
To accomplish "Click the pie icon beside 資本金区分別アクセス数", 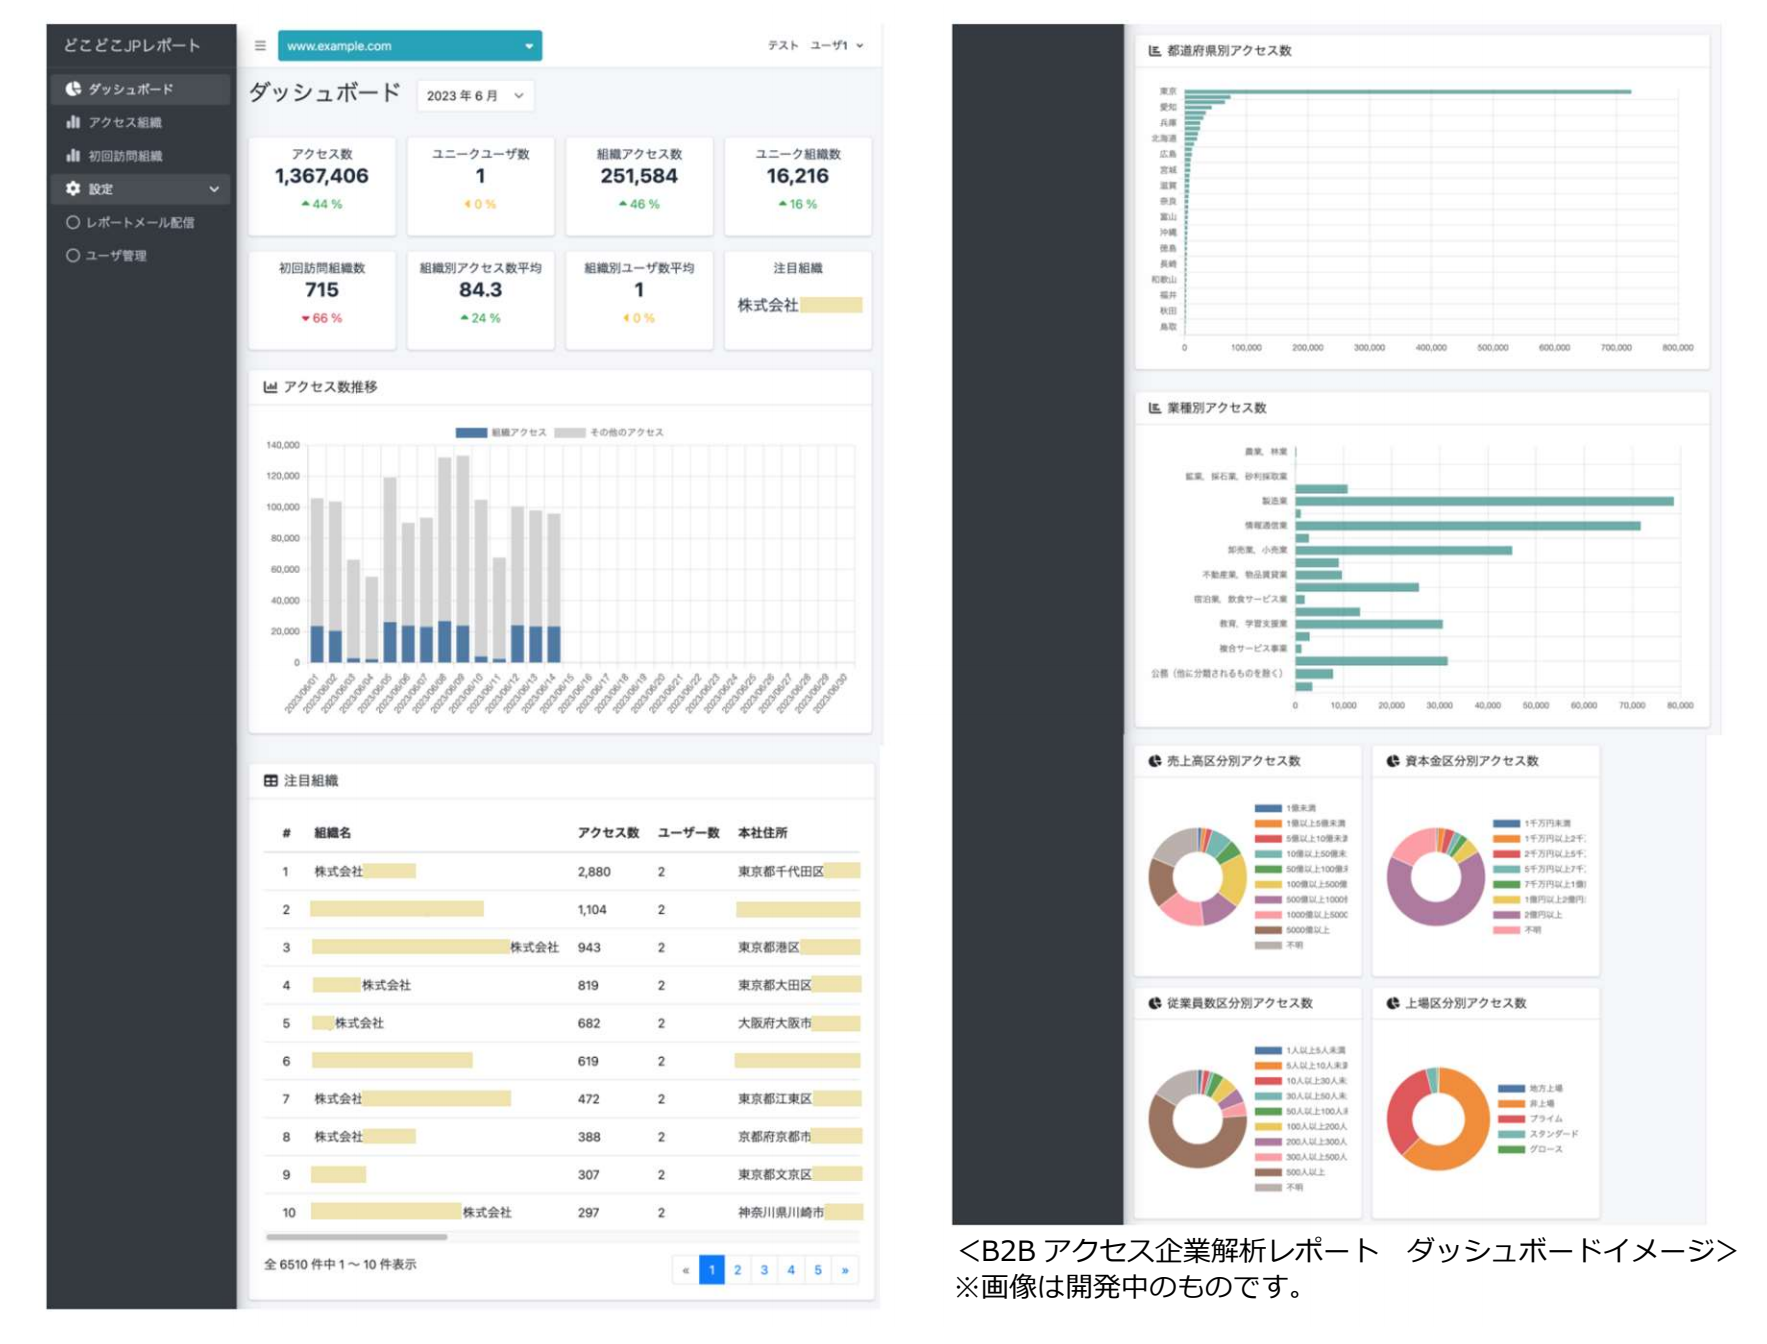I will tap(1393, 761).
